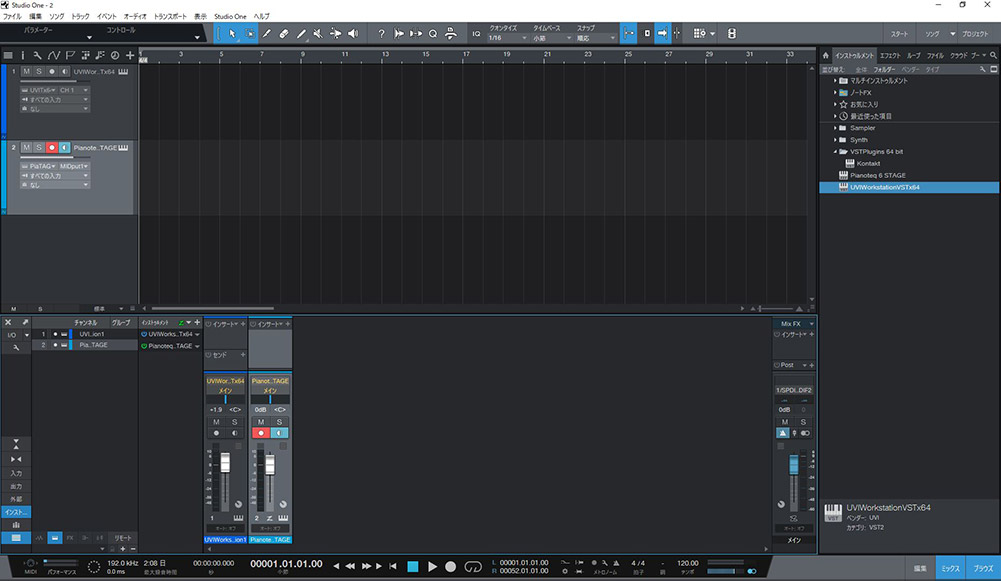Open the tempo track clock icon
The height and width of the screenshot is (581, 1001).
coord(115,56)
